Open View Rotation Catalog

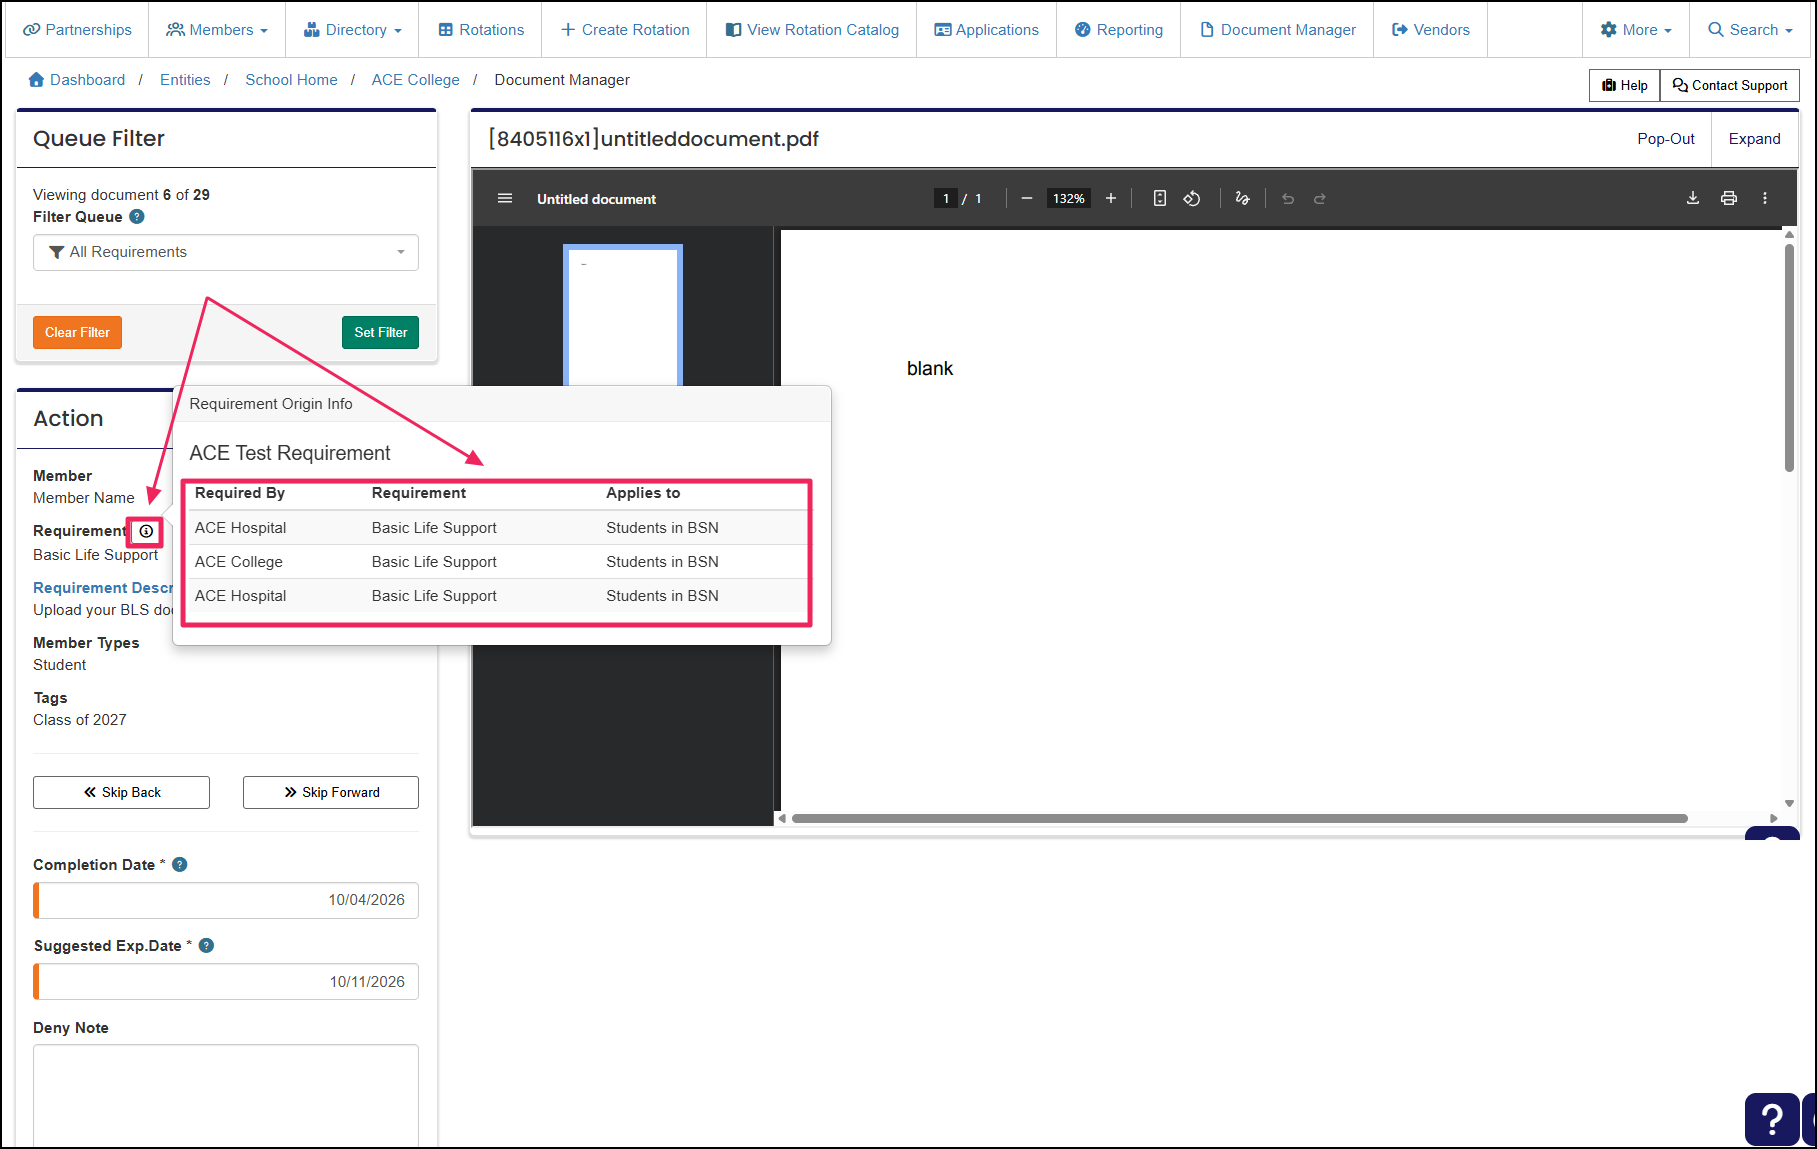point(812,30)
